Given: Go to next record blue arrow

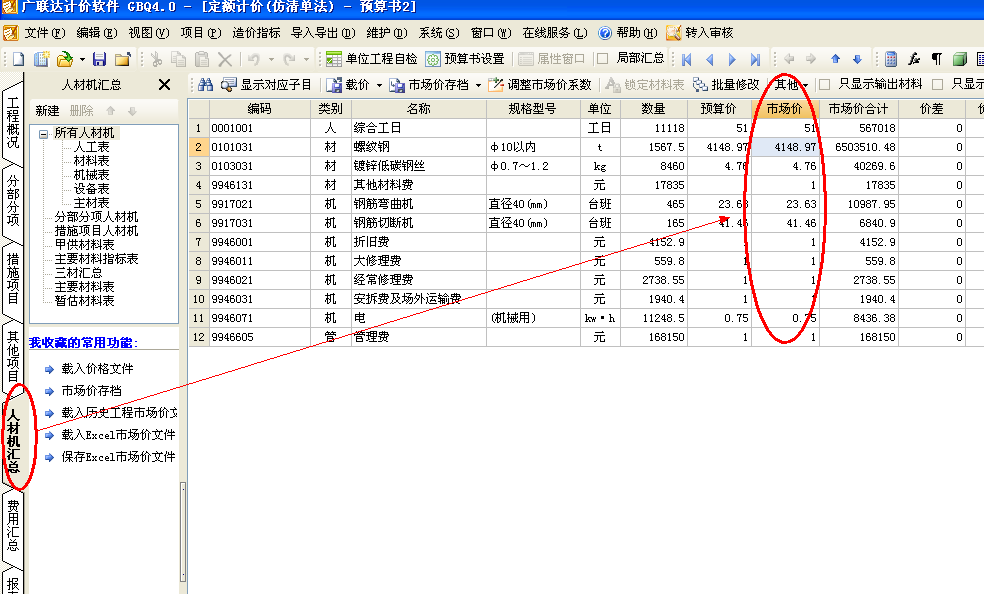Looking at the screenshot, I should [x=732, y=59].
